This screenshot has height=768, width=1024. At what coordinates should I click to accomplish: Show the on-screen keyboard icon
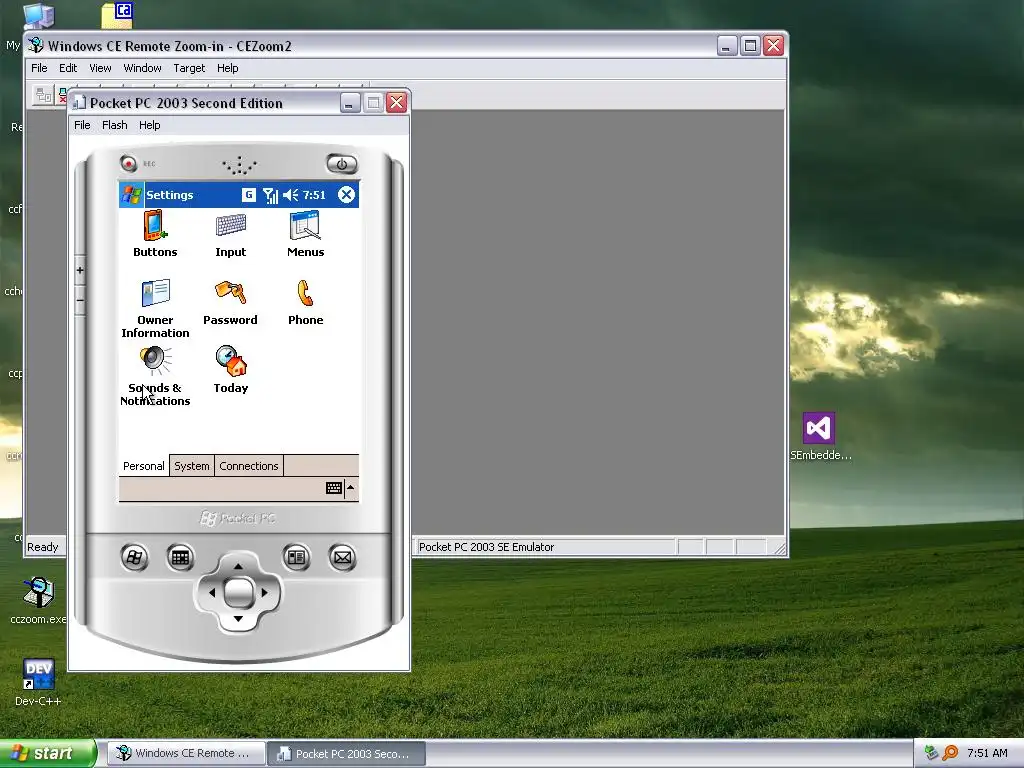coord(334,488)
